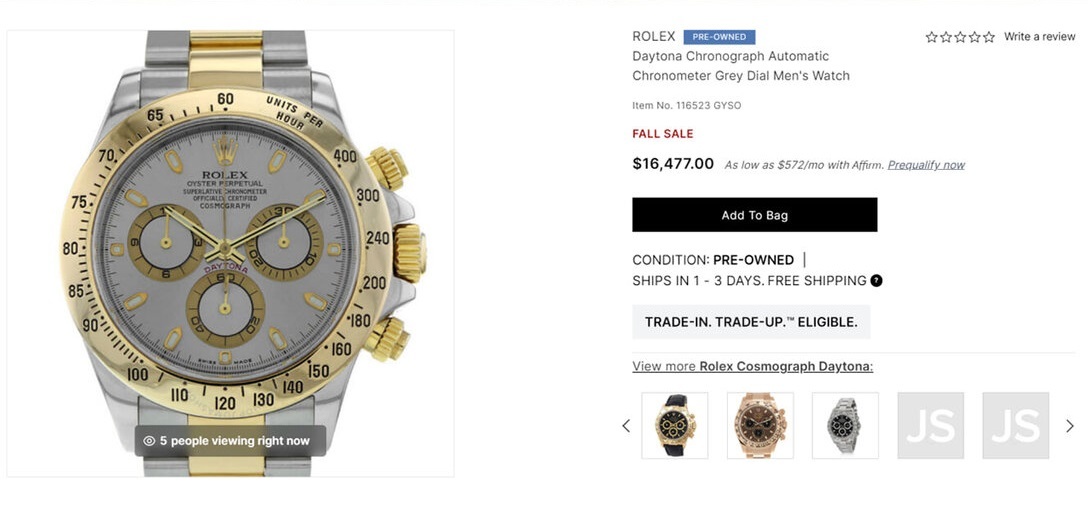
Task: Click the fifth rating star
Action: coord(989,37)
